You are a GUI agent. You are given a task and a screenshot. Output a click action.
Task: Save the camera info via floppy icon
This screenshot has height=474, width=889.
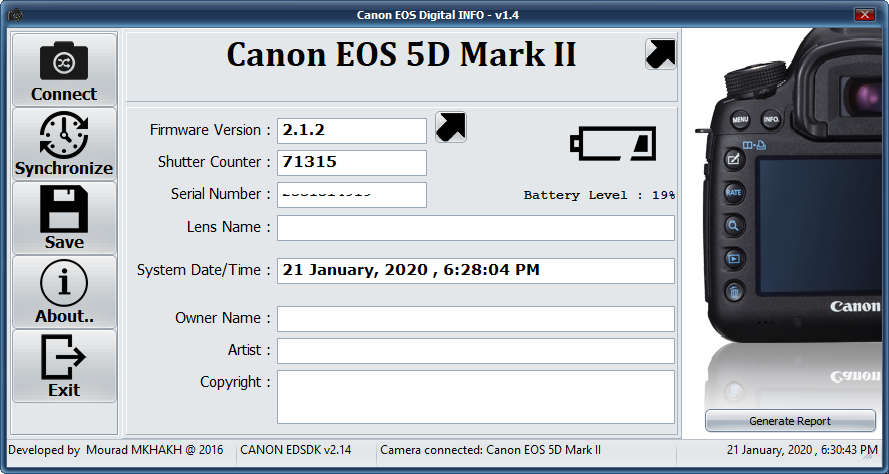click(x=64, y=218)
